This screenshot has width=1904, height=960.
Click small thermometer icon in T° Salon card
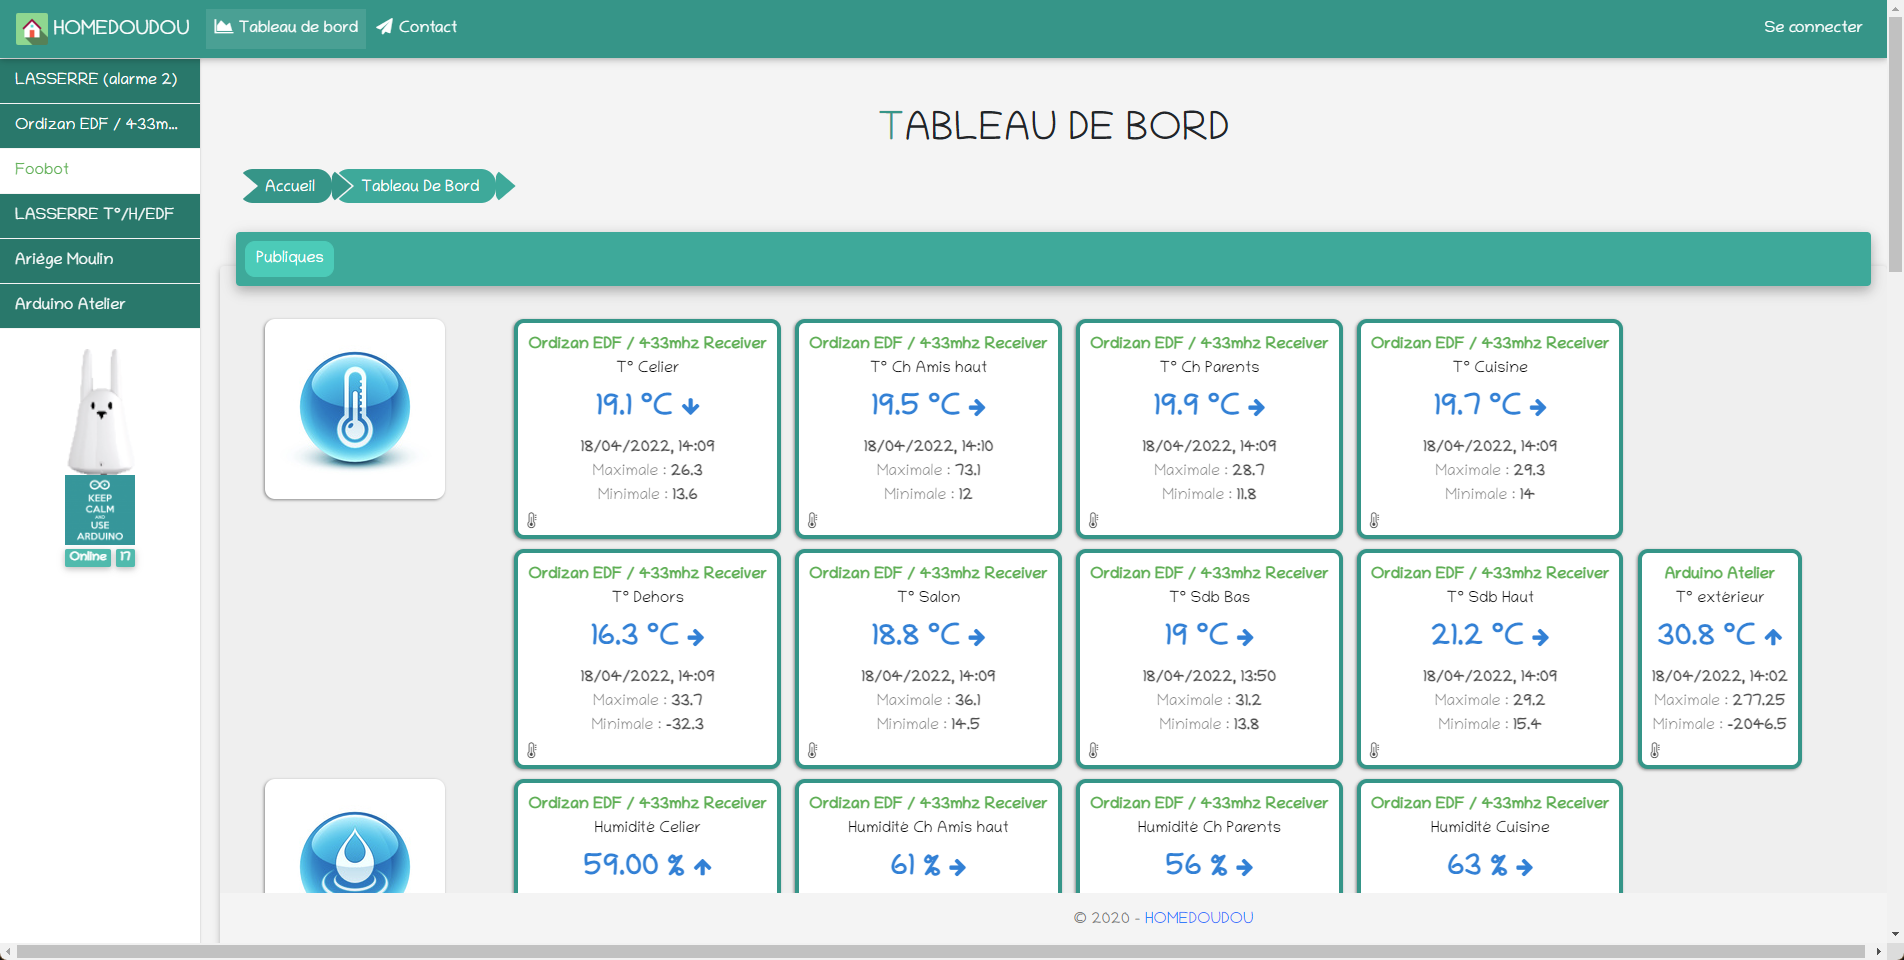coord(813,750)
